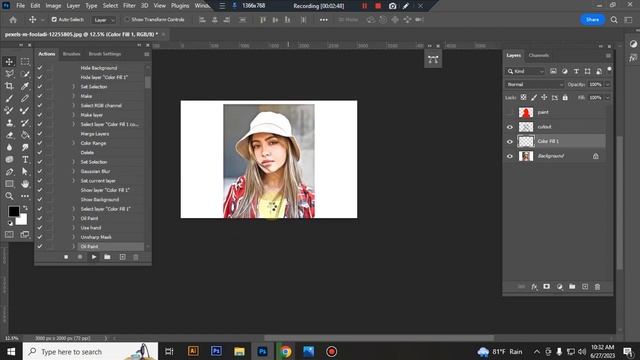Select the Move tool in the toolbox

click(x=9, y=62)
